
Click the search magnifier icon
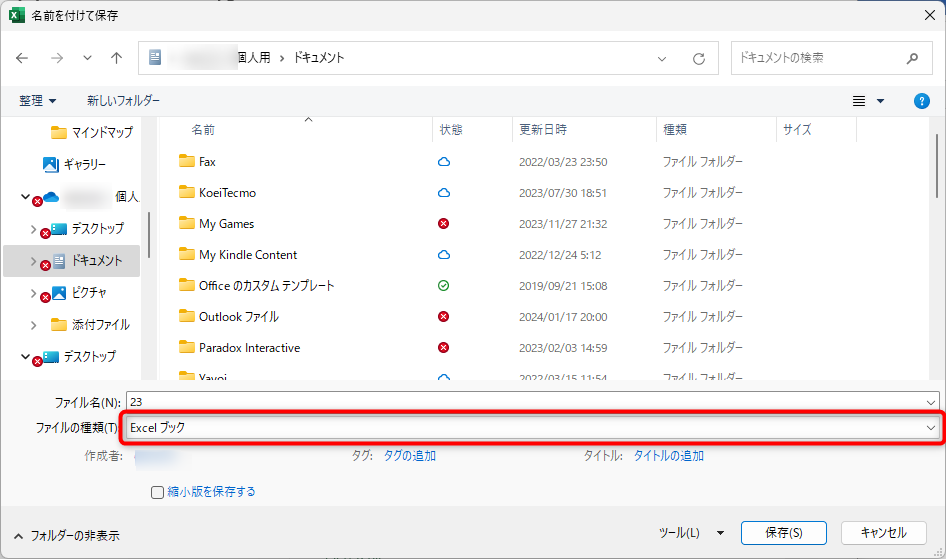912,58
